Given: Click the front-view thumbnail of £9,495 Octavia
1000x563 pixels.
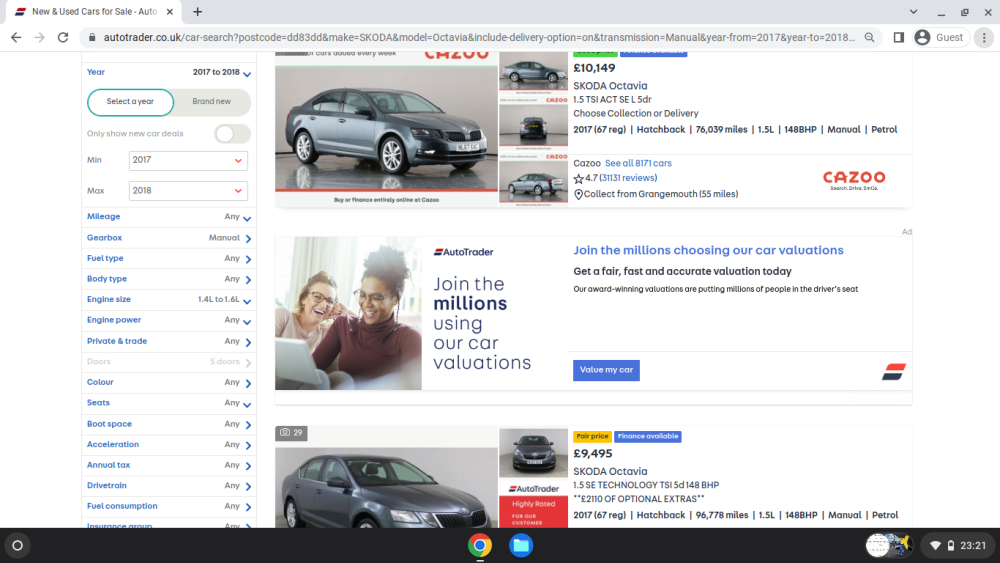Looking at the screenshot, I should tap(533, 453).
